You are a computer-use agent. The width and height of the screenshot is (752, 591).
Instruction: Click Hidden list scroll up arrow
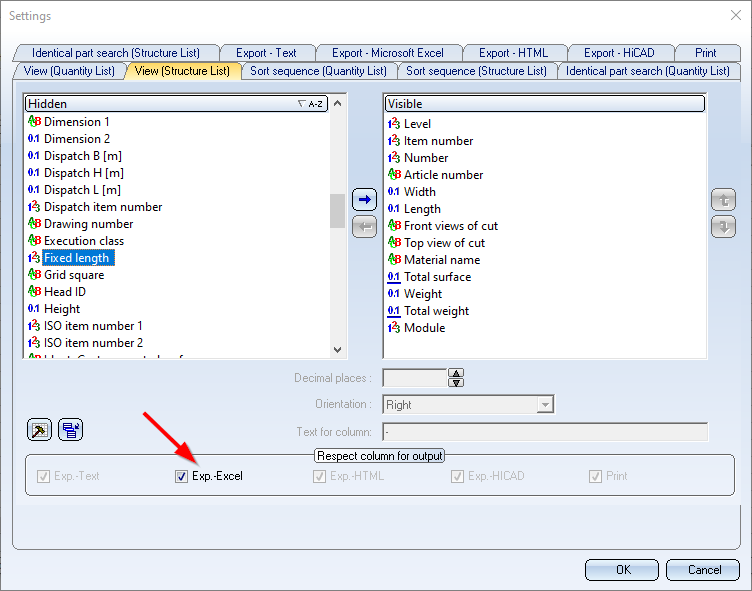click(x=337, y=103)
